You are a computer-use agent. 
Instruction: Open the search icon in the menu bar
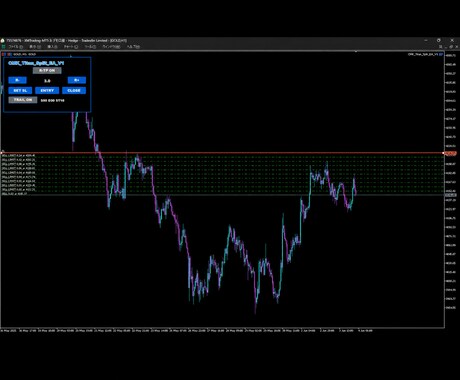pyautogui.click(x=441, y=47)
